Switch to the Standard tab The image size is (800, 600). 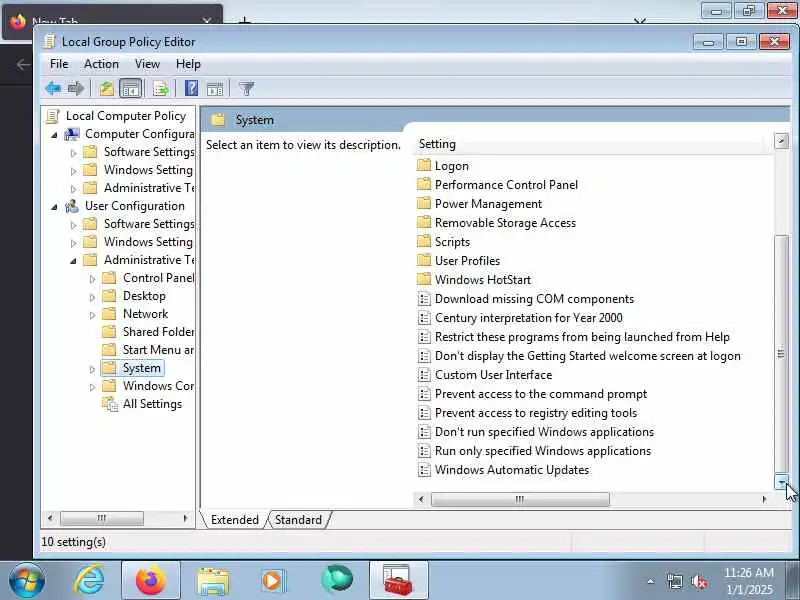click(x=298, y=520)
